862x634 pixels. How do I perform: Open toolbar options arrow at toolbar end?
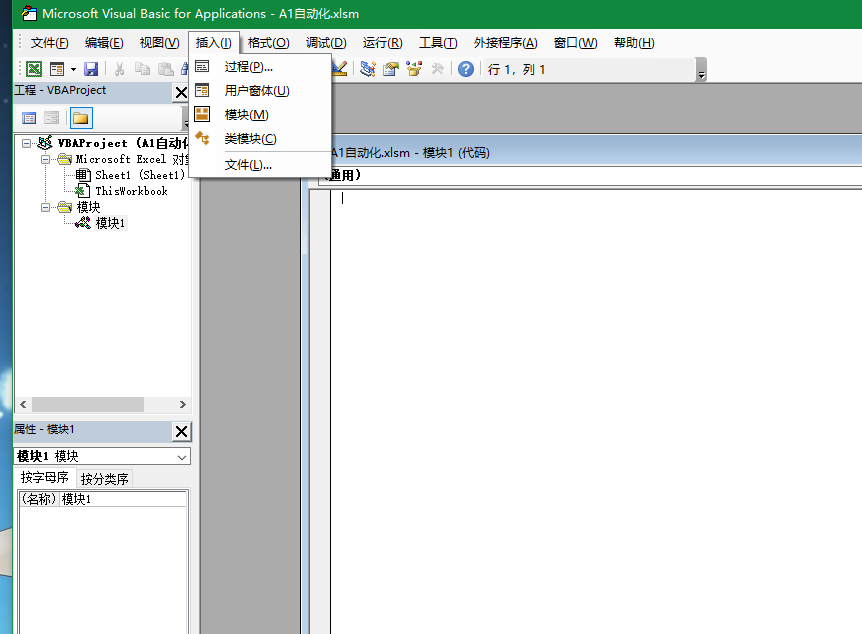click(701, 70)
